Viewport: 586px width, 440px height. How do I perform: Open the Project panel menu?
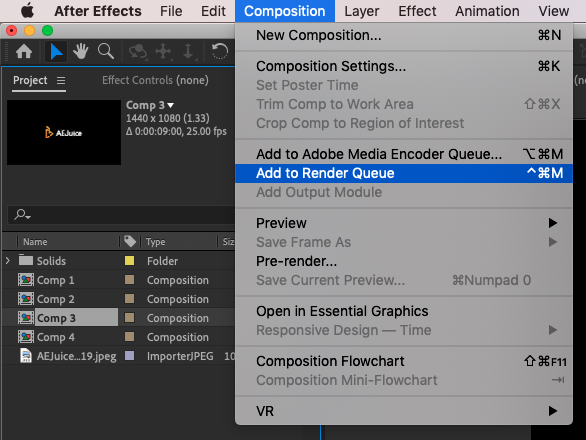pyautogui.click(x=61, y=80)
